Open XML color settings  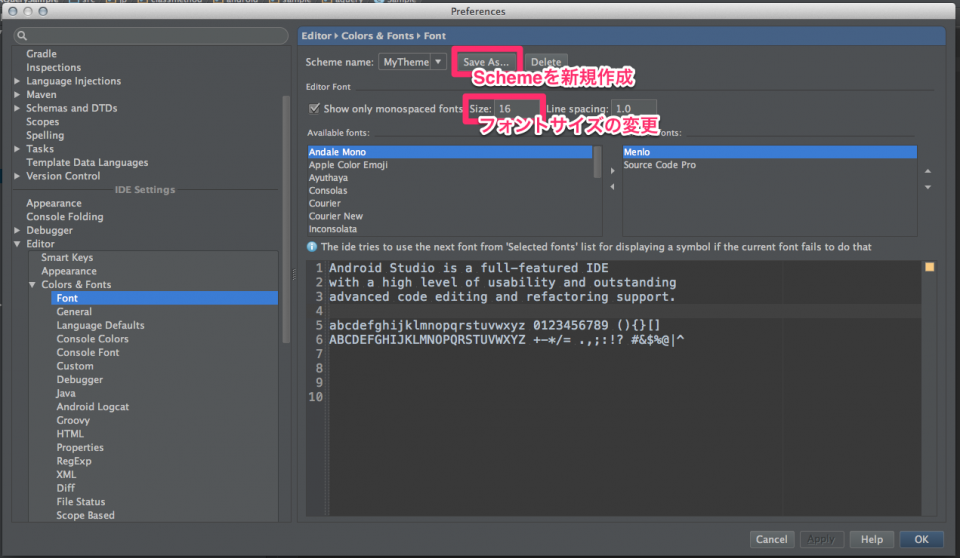[66, 474]
